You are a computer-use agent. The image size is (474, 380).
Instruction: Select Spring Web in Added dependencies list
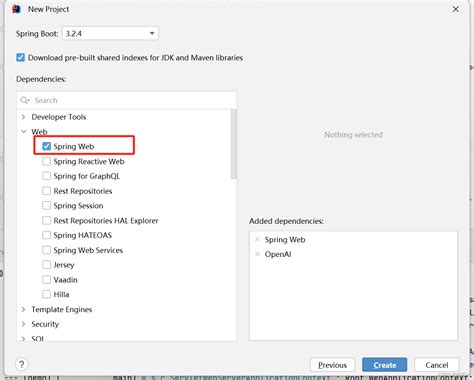[x=285, y=239]
